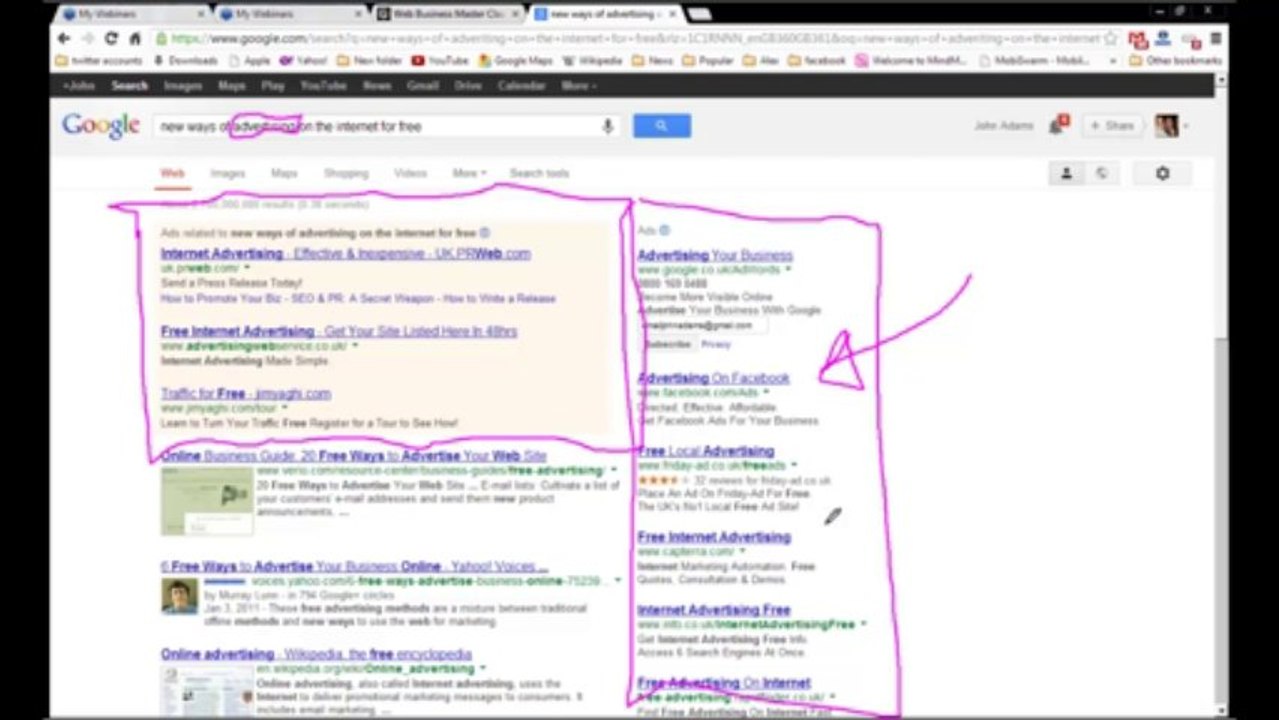This screenshot has width=1279, height=720.
Task: Open 6 Free Ways to Advertise Yahoo Voices result
Action: coord(354,566)
